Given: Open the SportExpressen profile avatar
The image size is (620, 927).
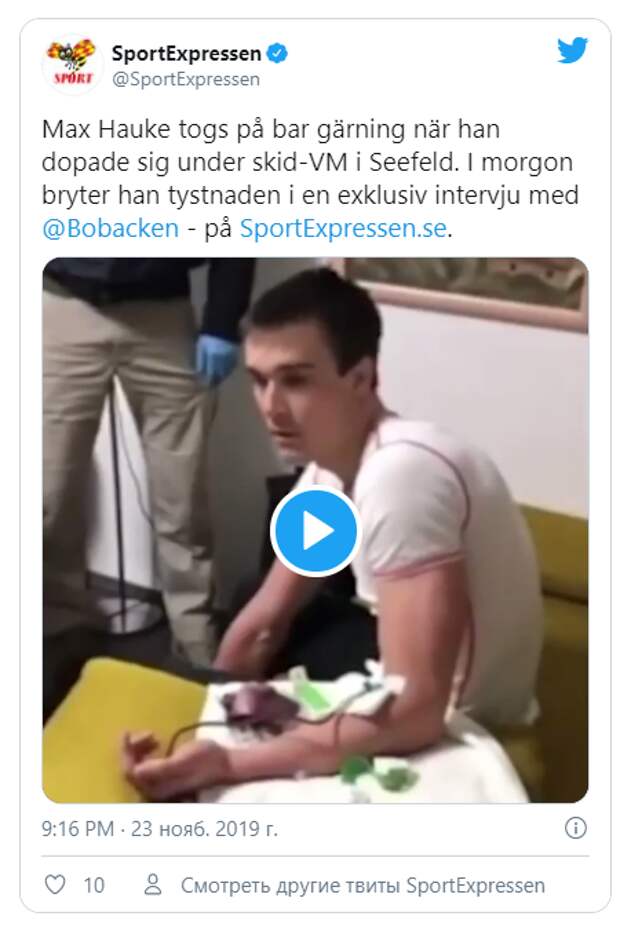Looking at the screenshot, I should [x=72, y=63].
